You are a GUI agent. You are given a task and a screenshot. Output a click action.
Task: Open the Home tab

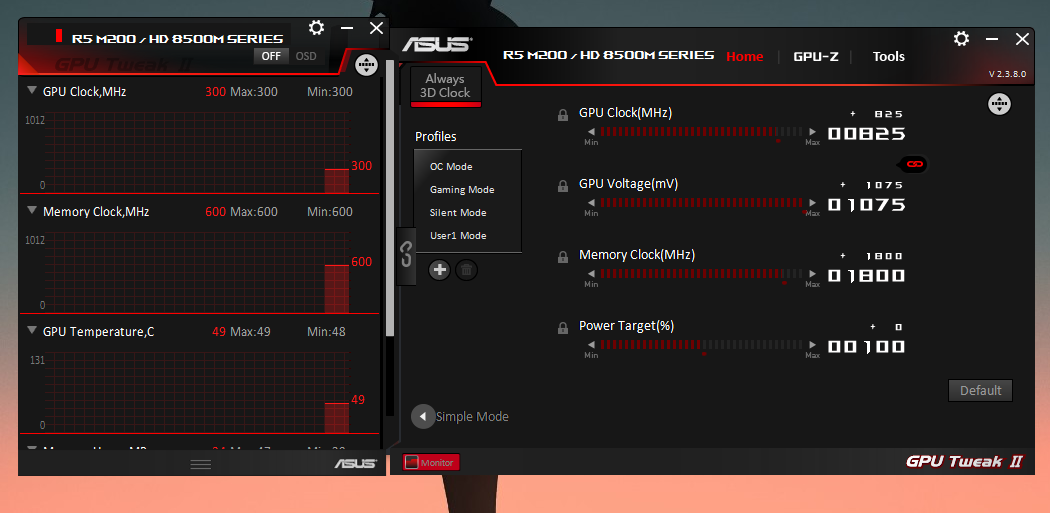(x=745, y=56)
